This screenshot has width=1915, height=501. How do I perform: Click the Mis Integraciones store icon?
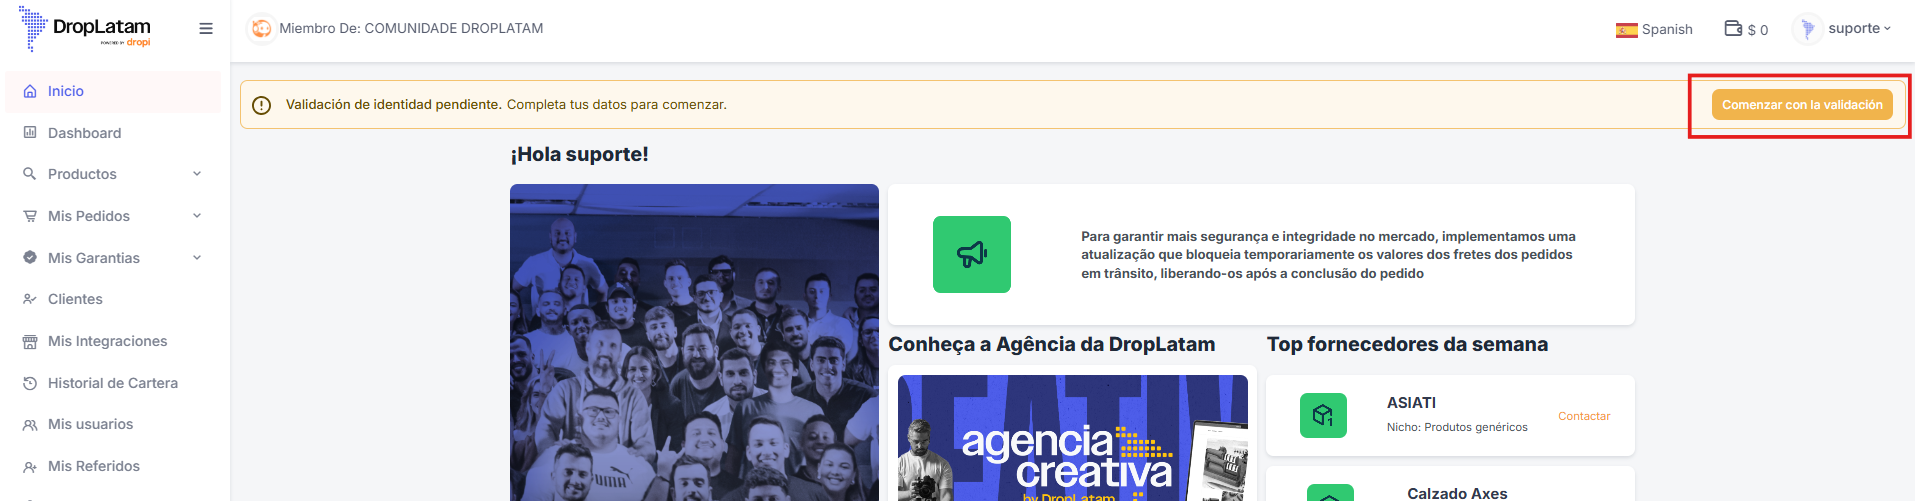[x=30, y=341]
